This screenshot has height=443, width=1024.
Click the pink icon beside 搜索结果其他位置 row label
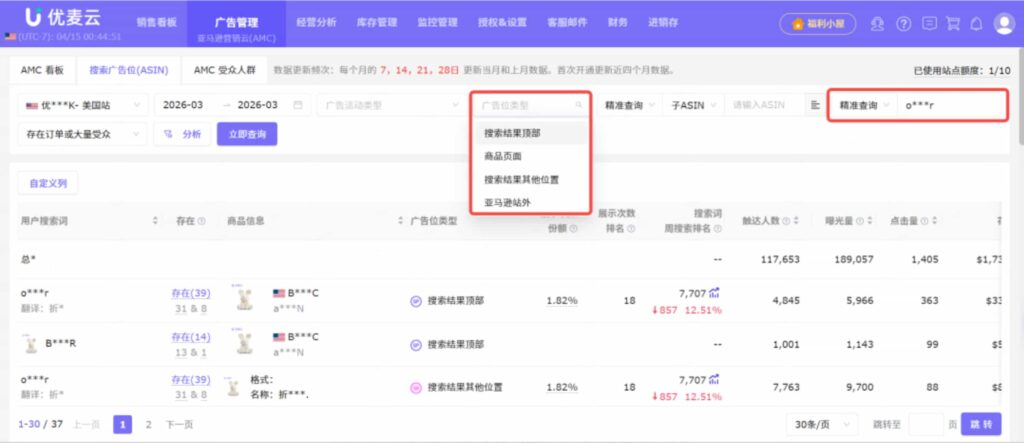(415, 387)
